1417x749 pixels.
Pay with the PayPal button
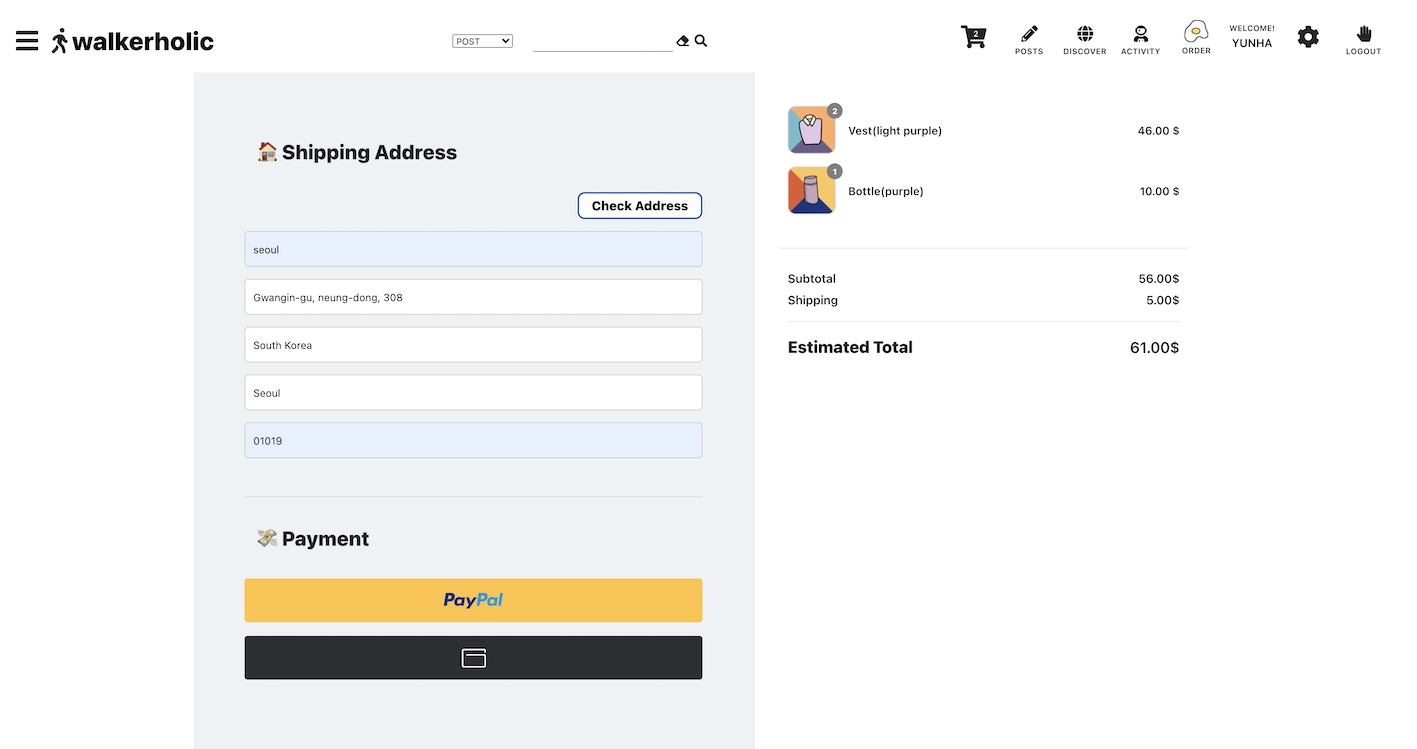click(x=473, y=600)
